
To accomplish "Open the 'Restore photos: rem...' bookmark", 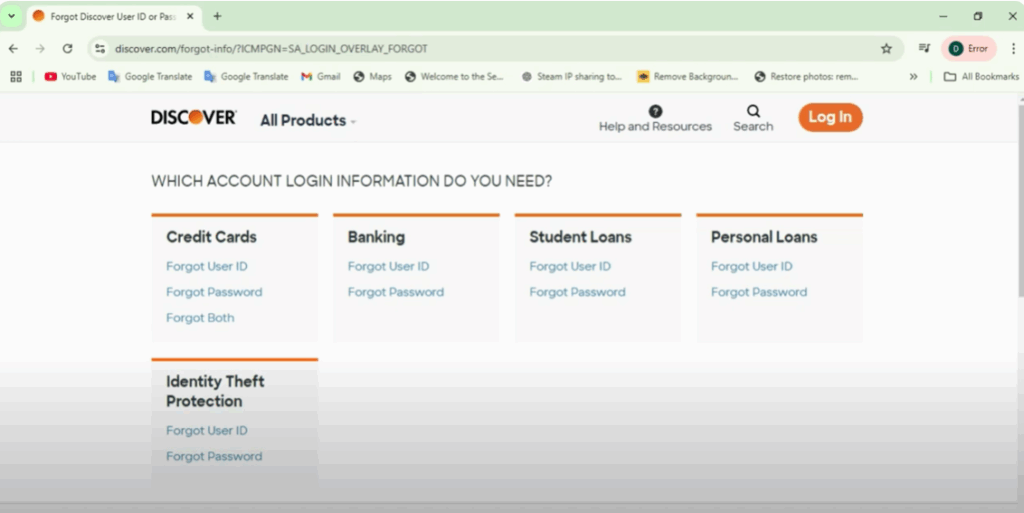I will pyautogui.click(x=806, y=76).
